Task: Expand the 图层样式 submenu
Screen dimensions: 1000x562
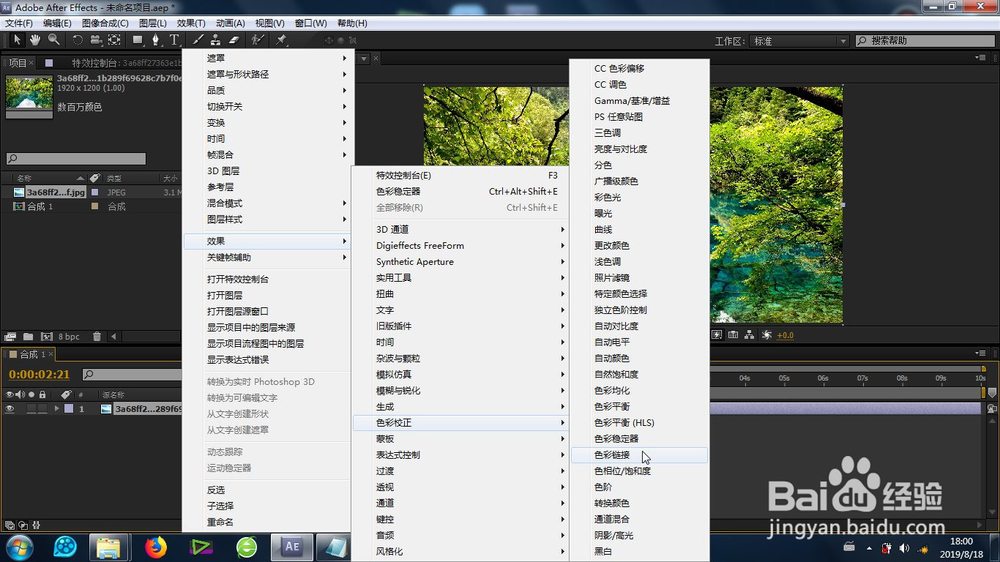Action: [x=267, y=219]
